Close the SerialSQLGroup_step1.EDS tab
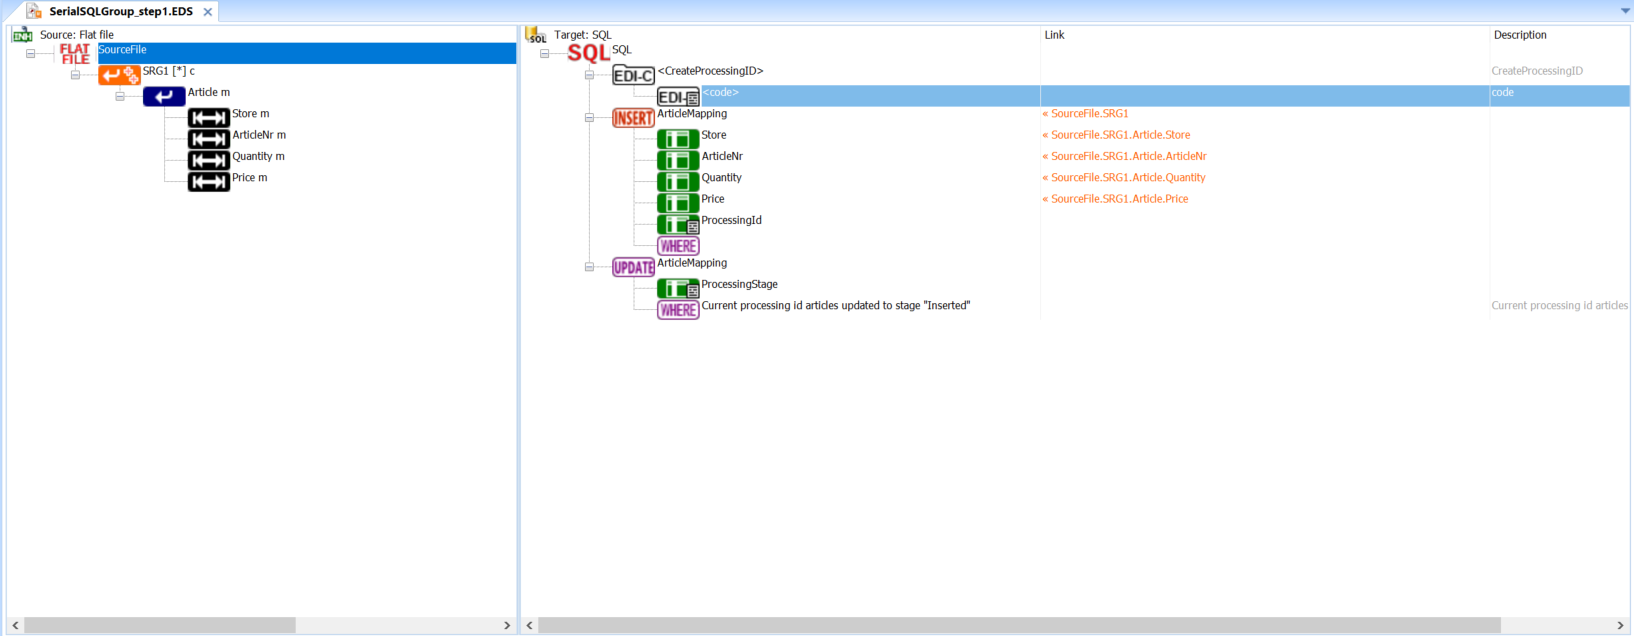1634x636 pixels. (x=208, y=12)
